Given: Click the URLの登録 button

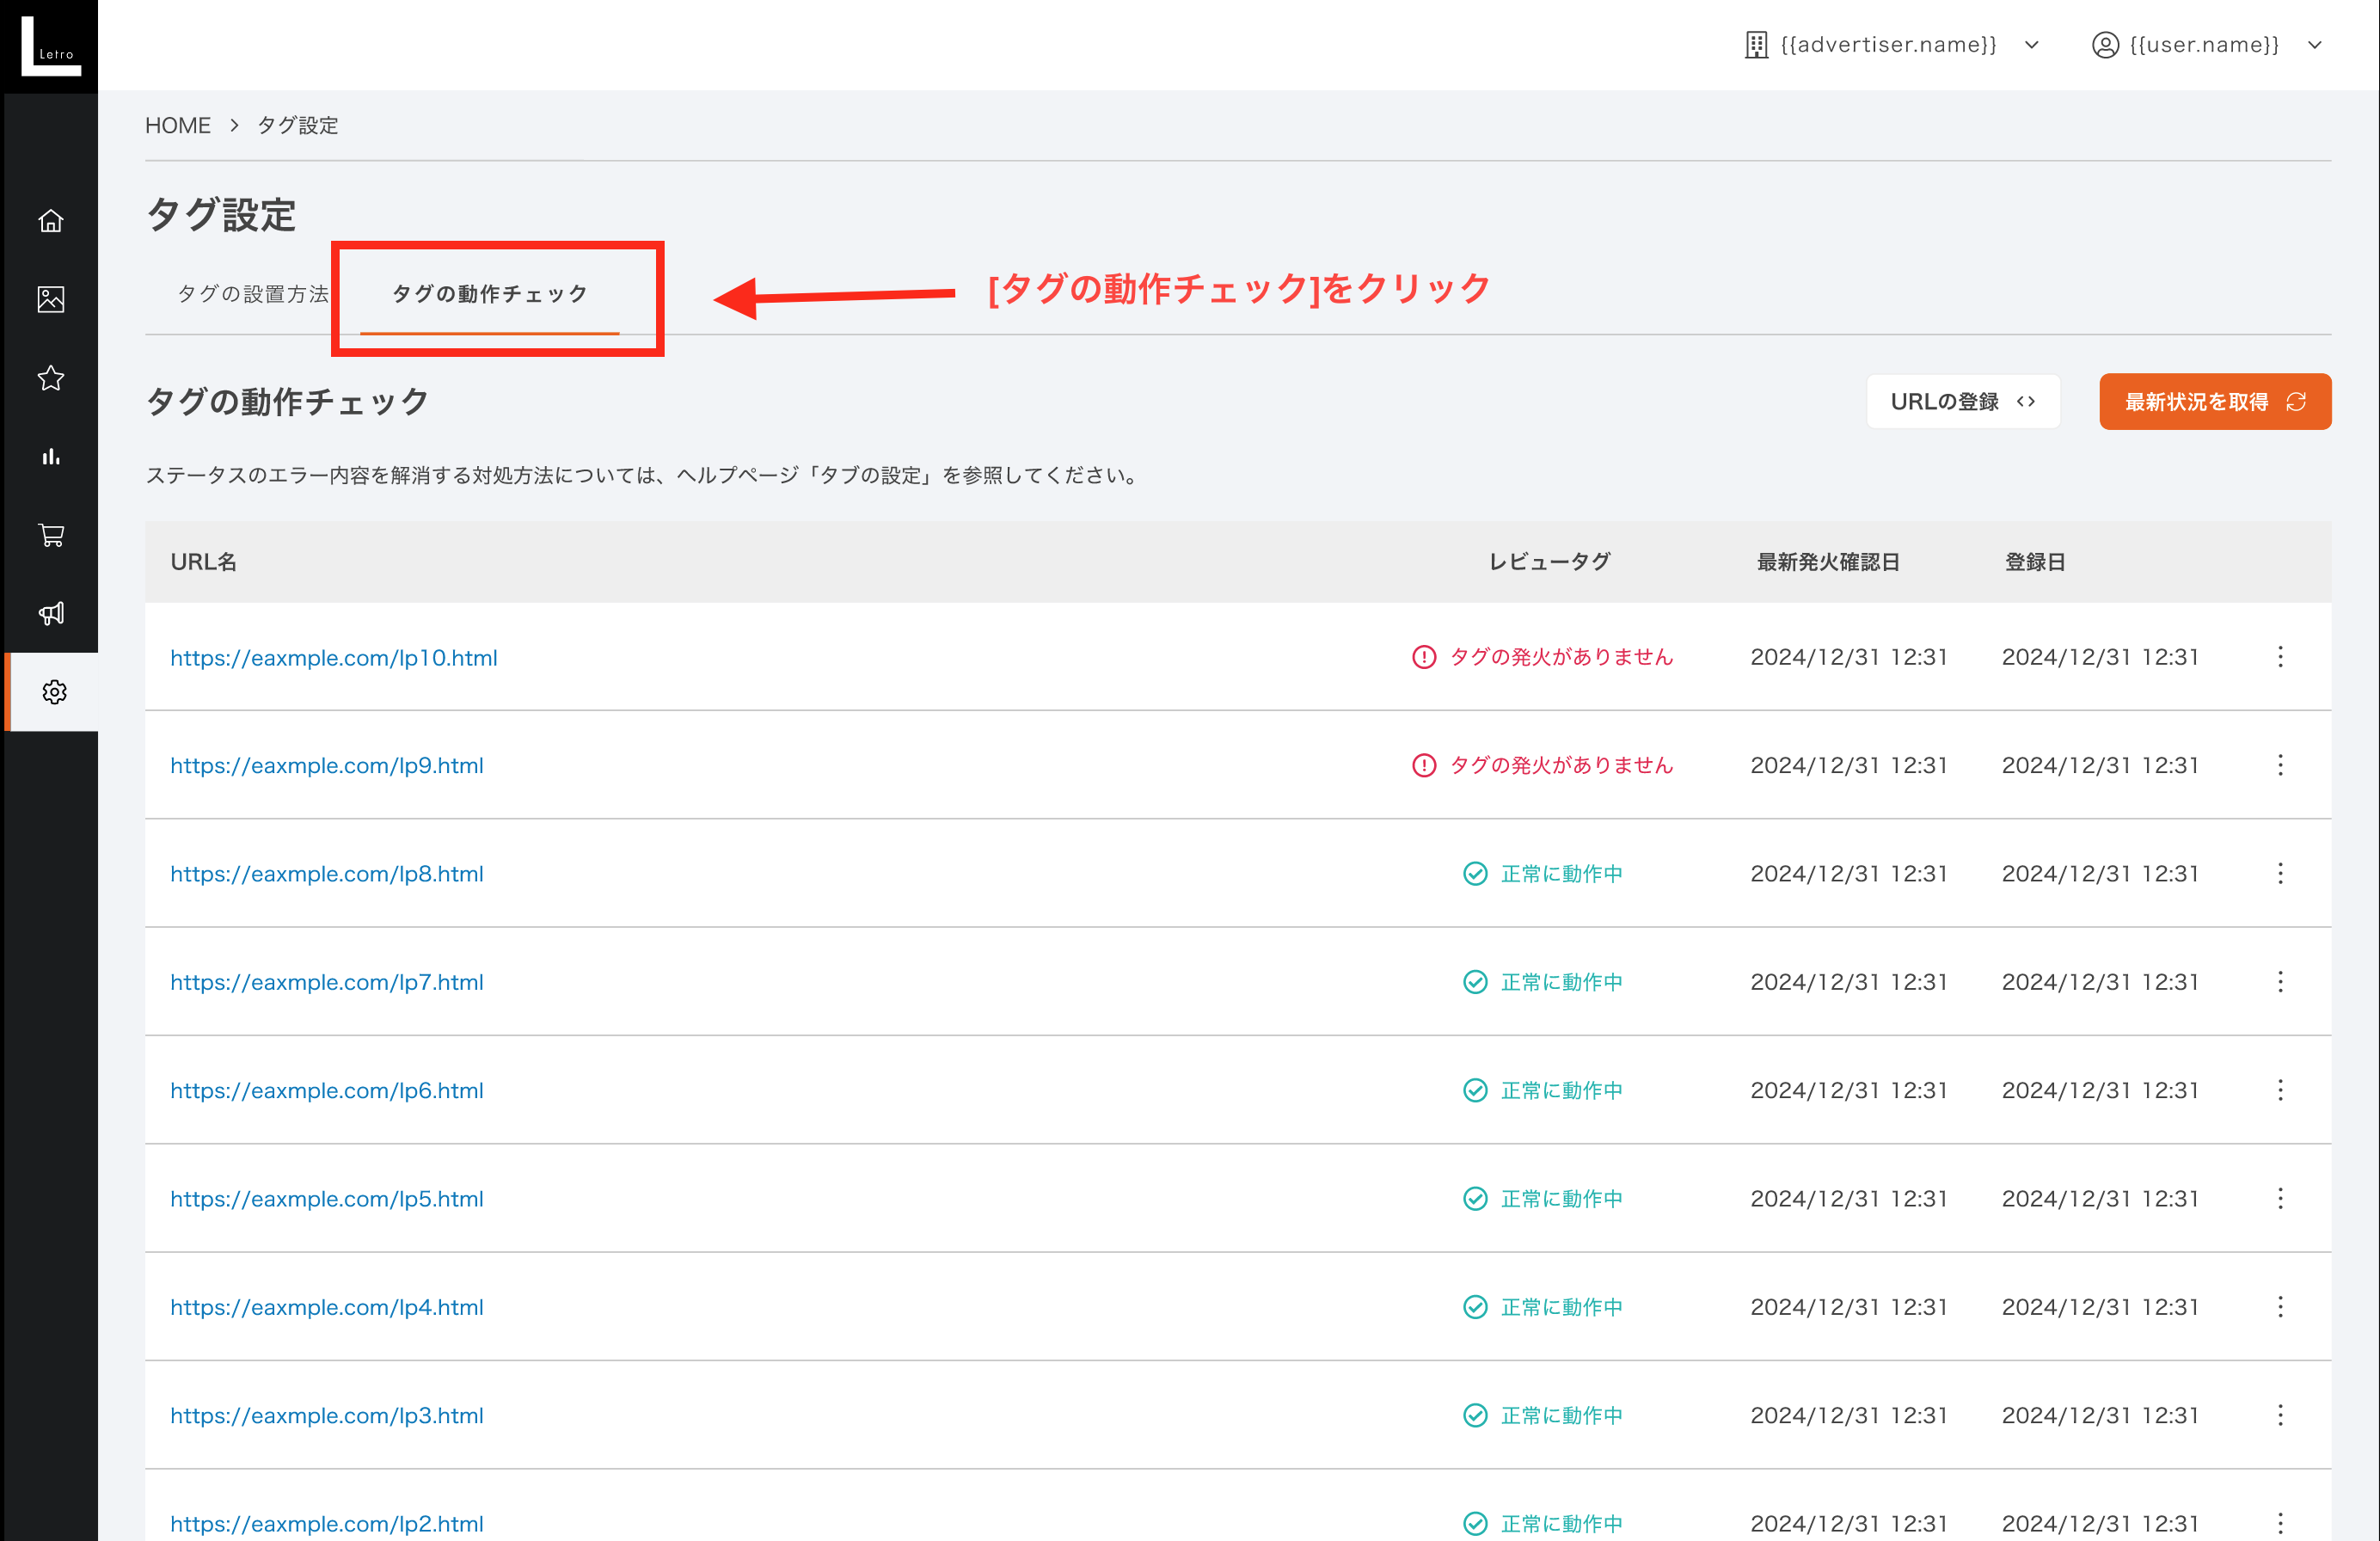Looking at the screenshot, I should pos(1962,402).
